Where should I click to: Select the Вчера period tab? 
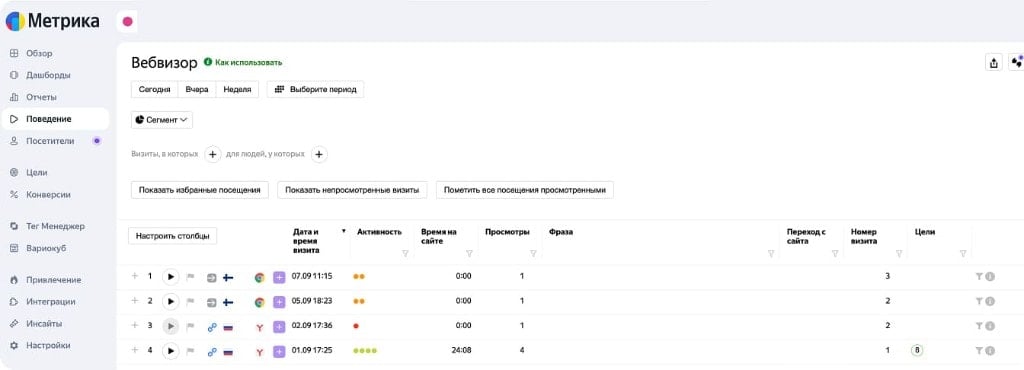click(197, 89)
